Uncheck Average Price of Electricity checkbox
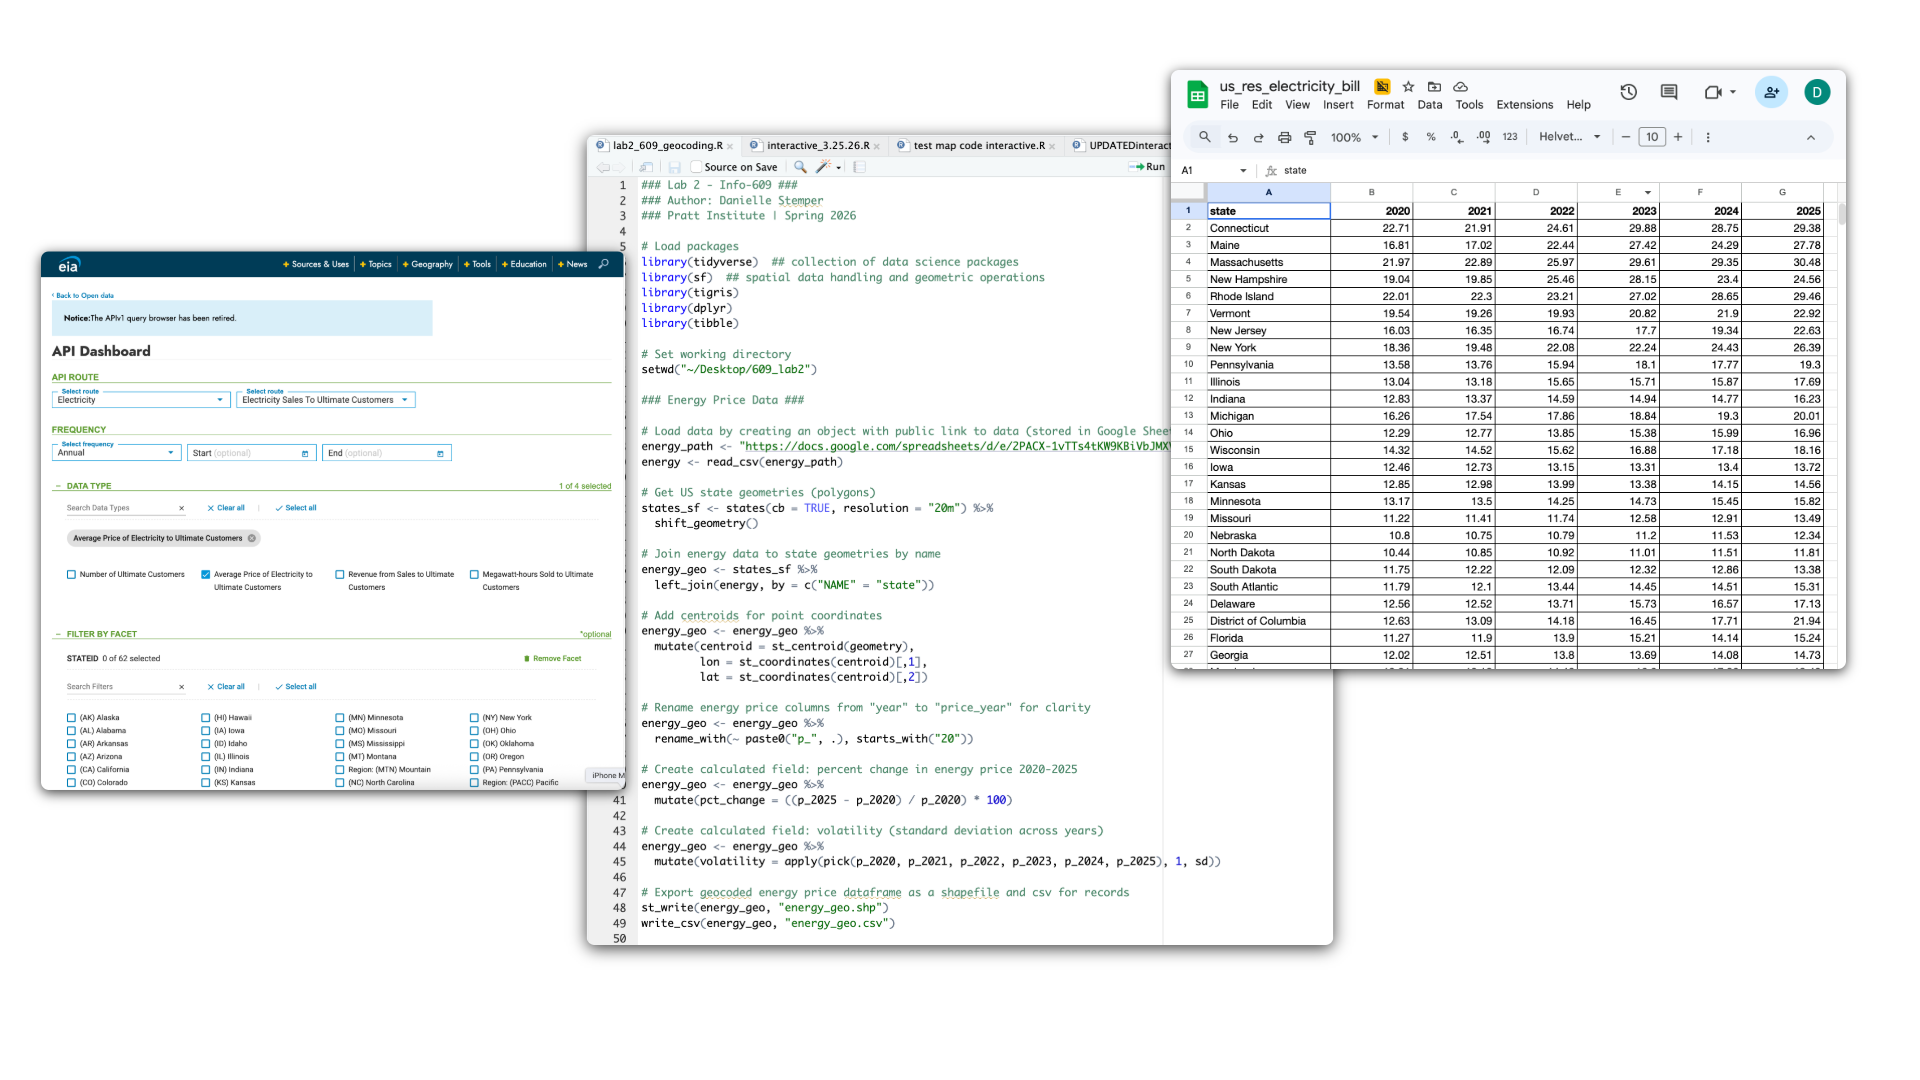 [x=205, y=575]
